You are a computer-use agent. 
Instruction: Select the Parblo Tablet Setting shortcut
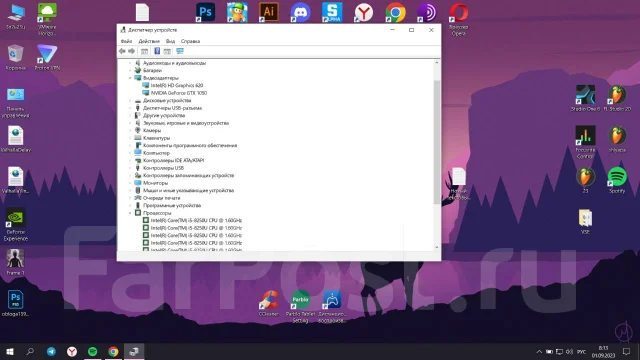pyautogui.click(x=300, y=307)
